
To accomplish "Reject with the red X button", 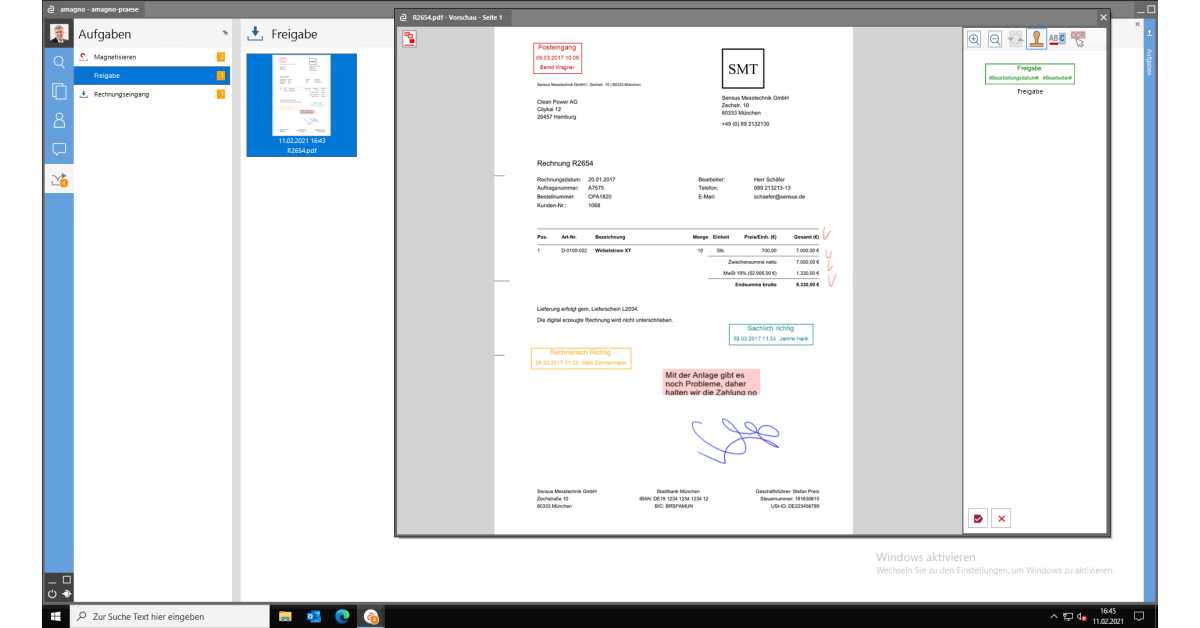I will click(1002, 518).
